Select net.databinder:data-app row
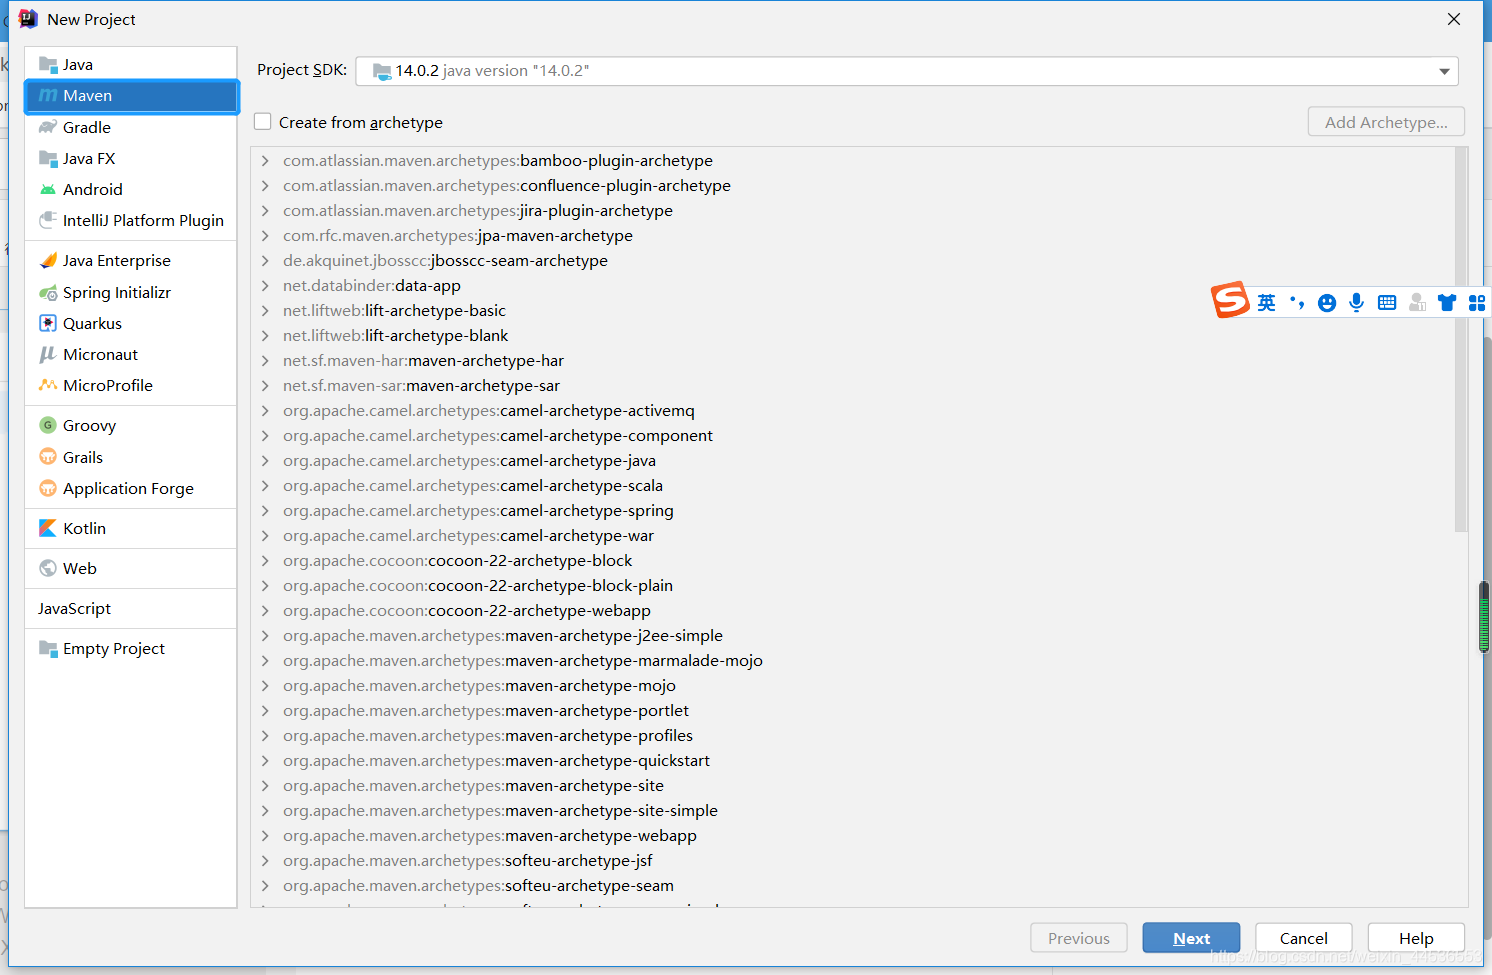Image resolution: width=1492 pixels, height=975 pixels. pyautogui.click(x=853, y=285)
